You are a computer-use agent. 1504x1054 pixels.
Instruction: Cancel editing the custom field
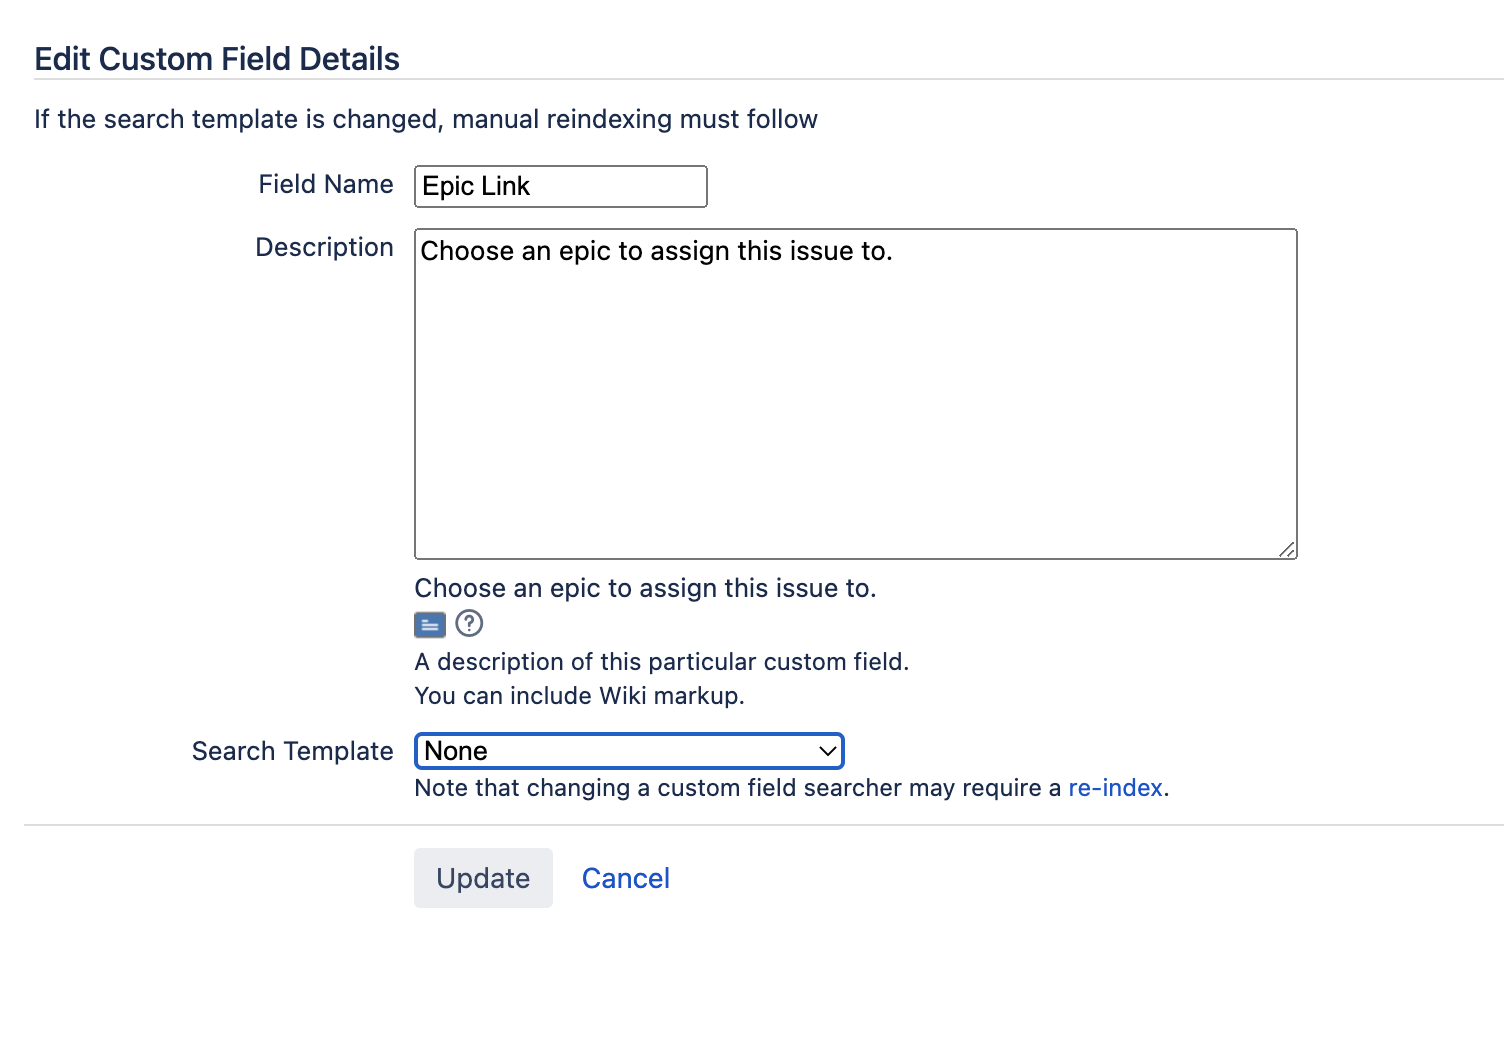626,878
